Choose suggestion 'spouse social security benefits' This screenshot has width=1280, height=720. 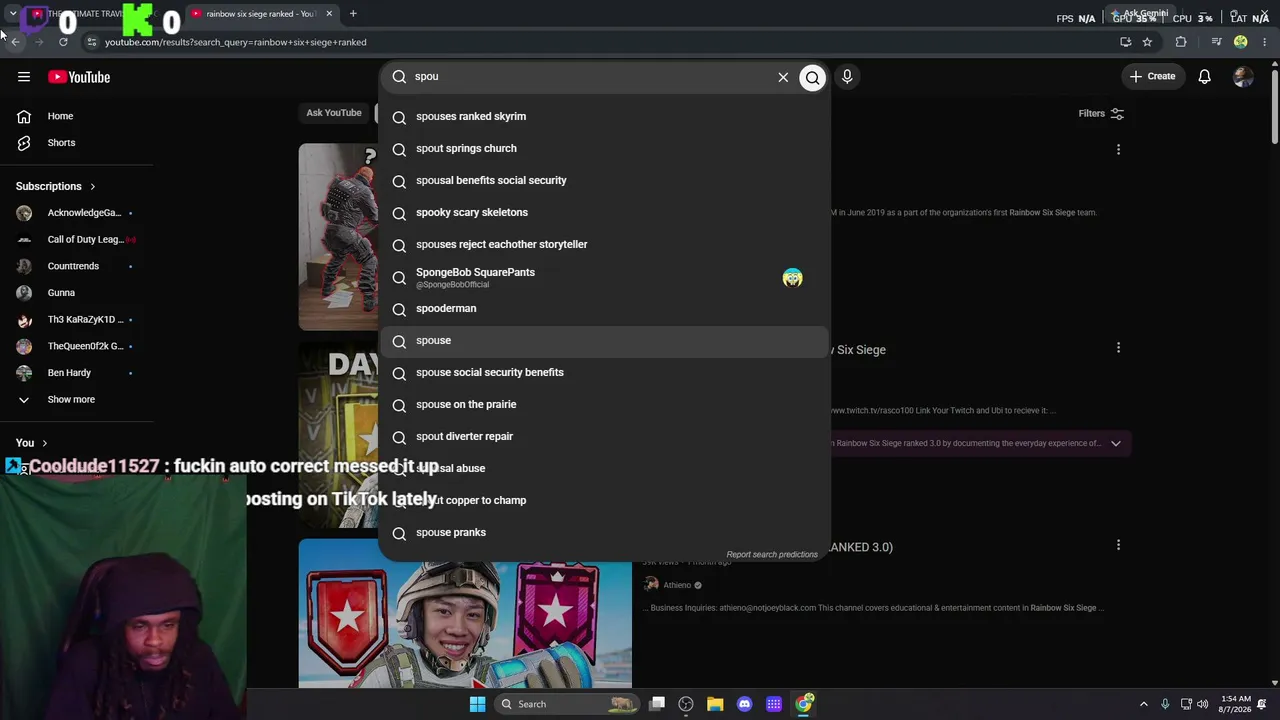pyautogui.click(x=604, y=372)
